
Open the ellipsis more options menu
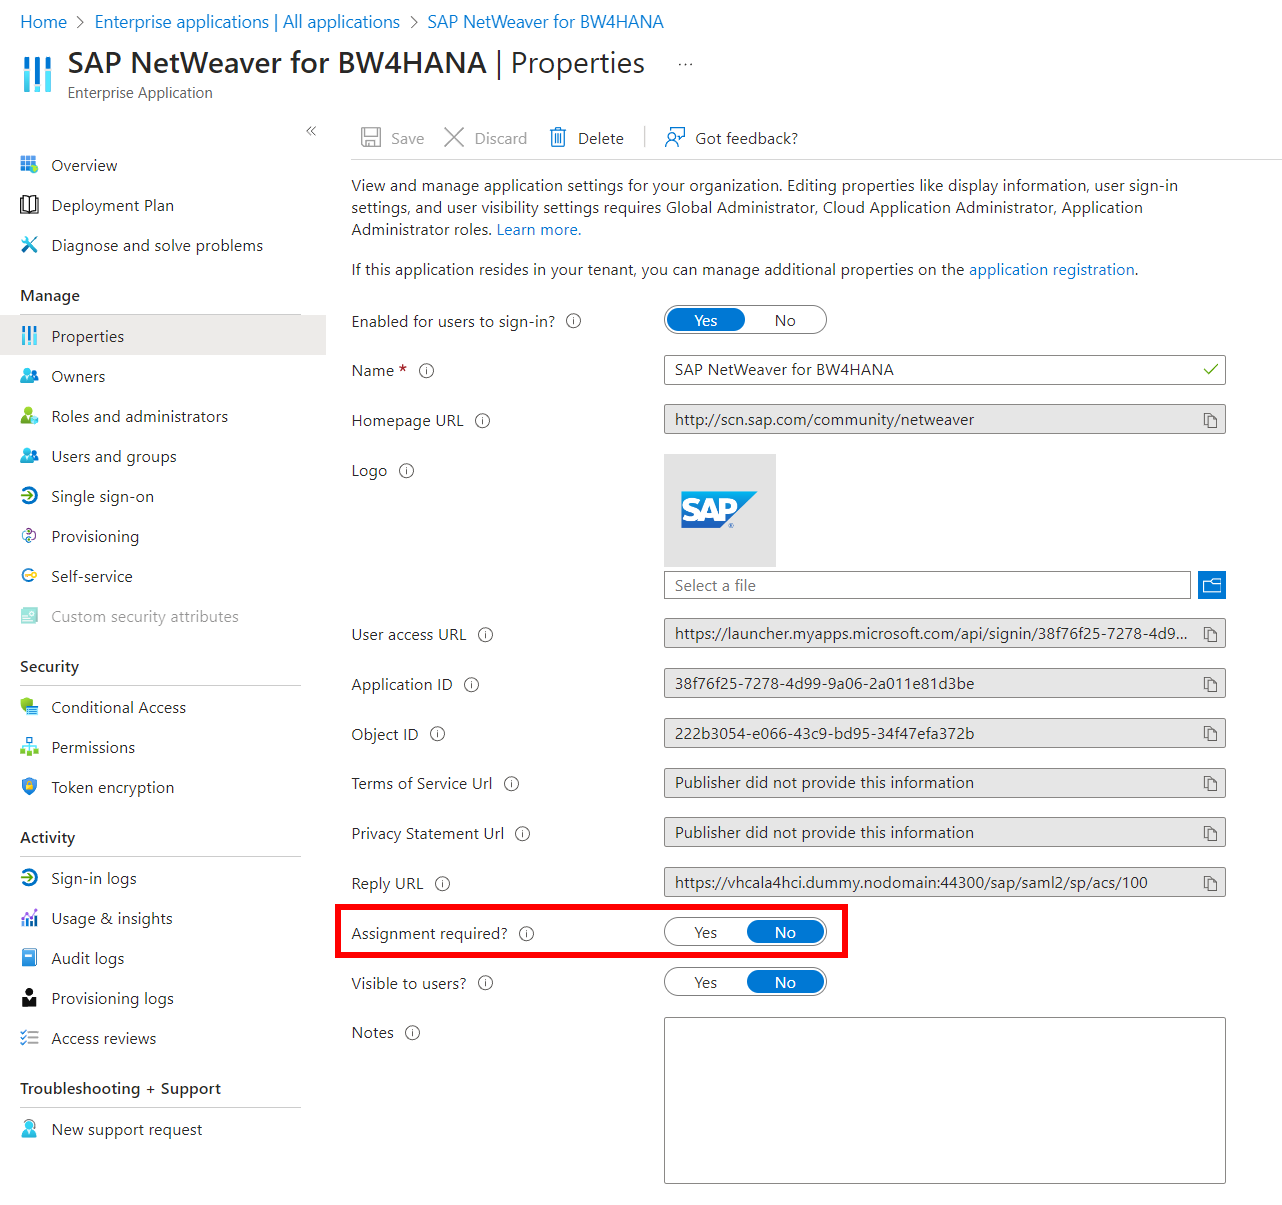click(x=685, y=64)
